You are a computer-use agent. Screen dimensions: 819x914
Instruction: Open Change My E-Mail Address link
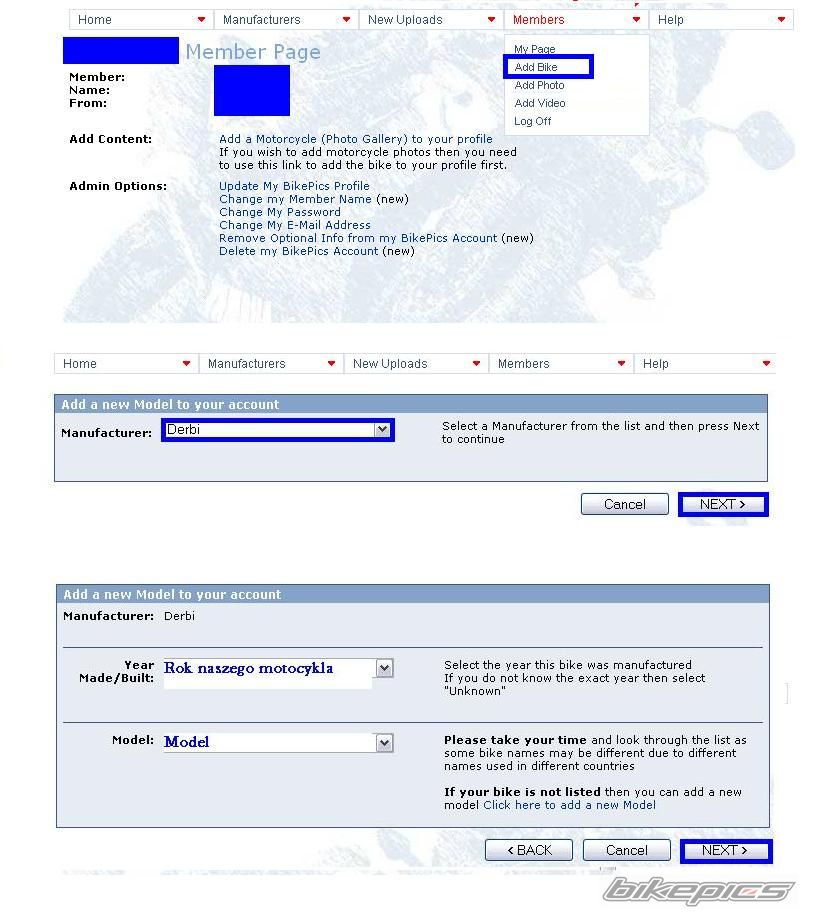[x=295, y=225]
